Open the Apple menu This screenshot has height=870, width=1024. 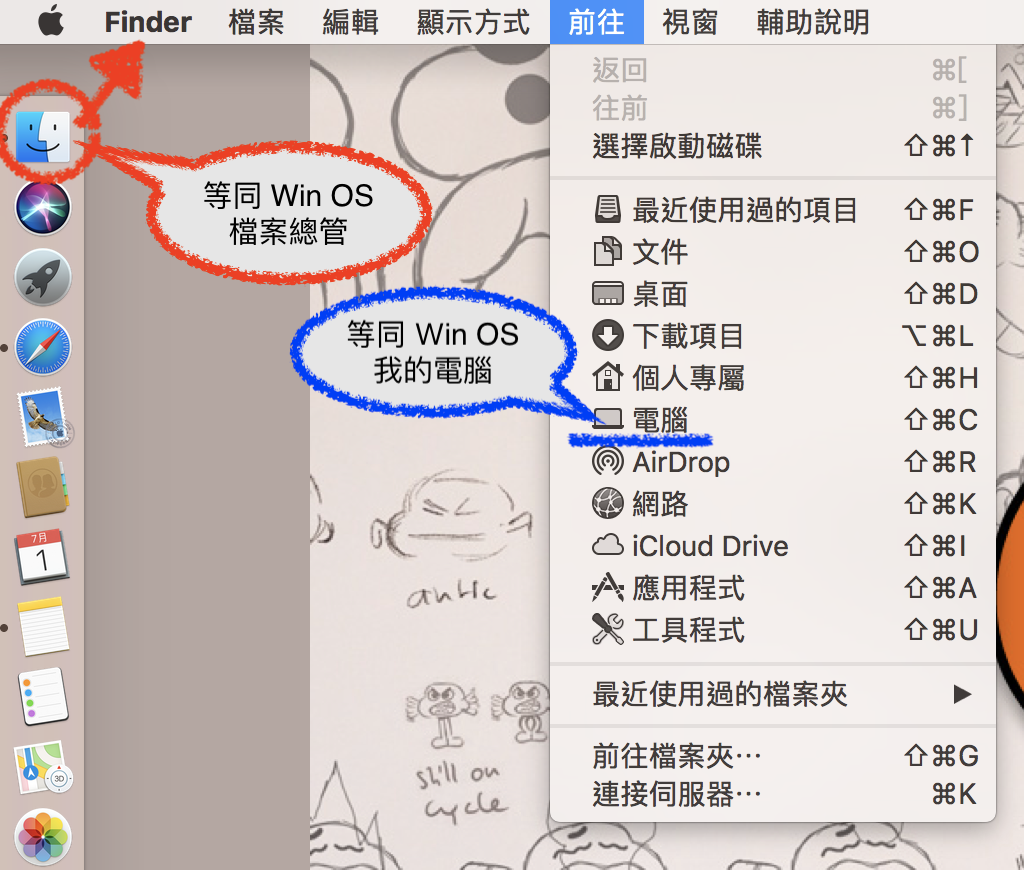[51, 22]
